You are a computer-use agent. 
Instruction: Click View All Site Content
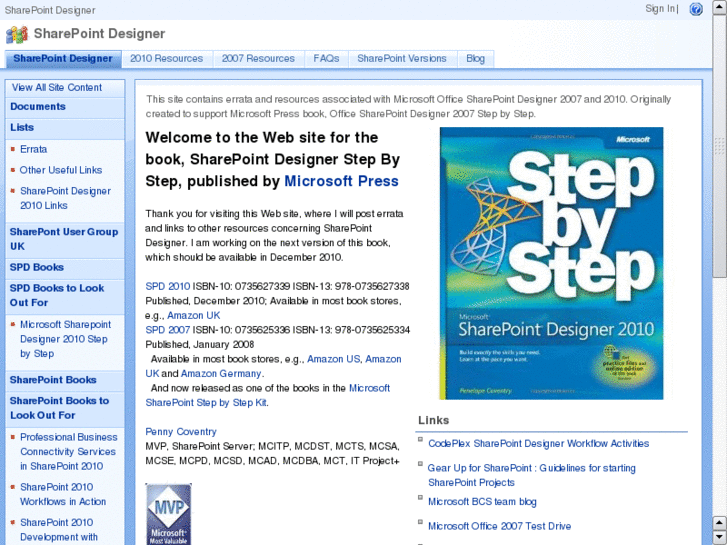coord(57,88)
